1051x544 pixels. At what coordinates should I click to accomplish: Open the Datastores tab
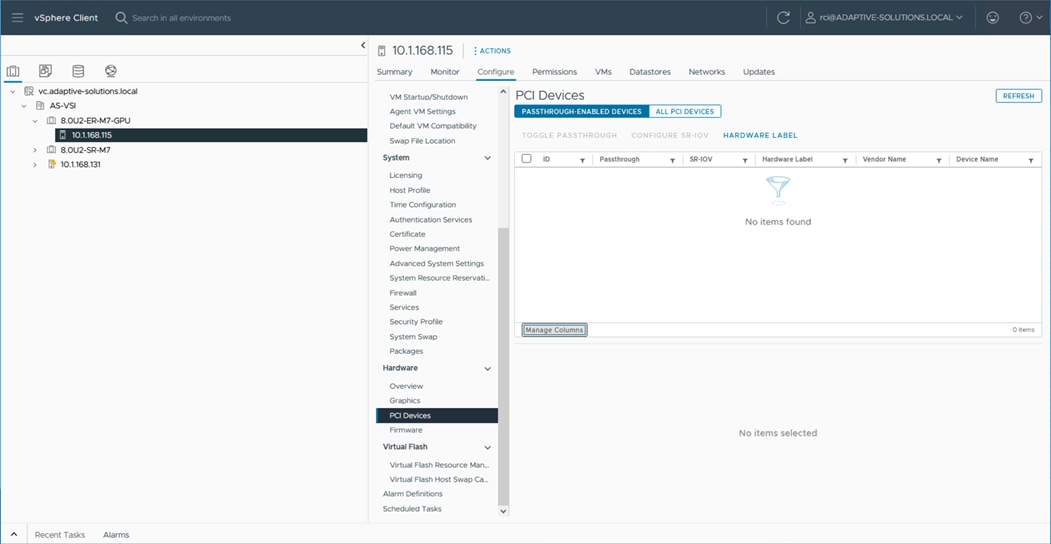click(x=650, y=72)
